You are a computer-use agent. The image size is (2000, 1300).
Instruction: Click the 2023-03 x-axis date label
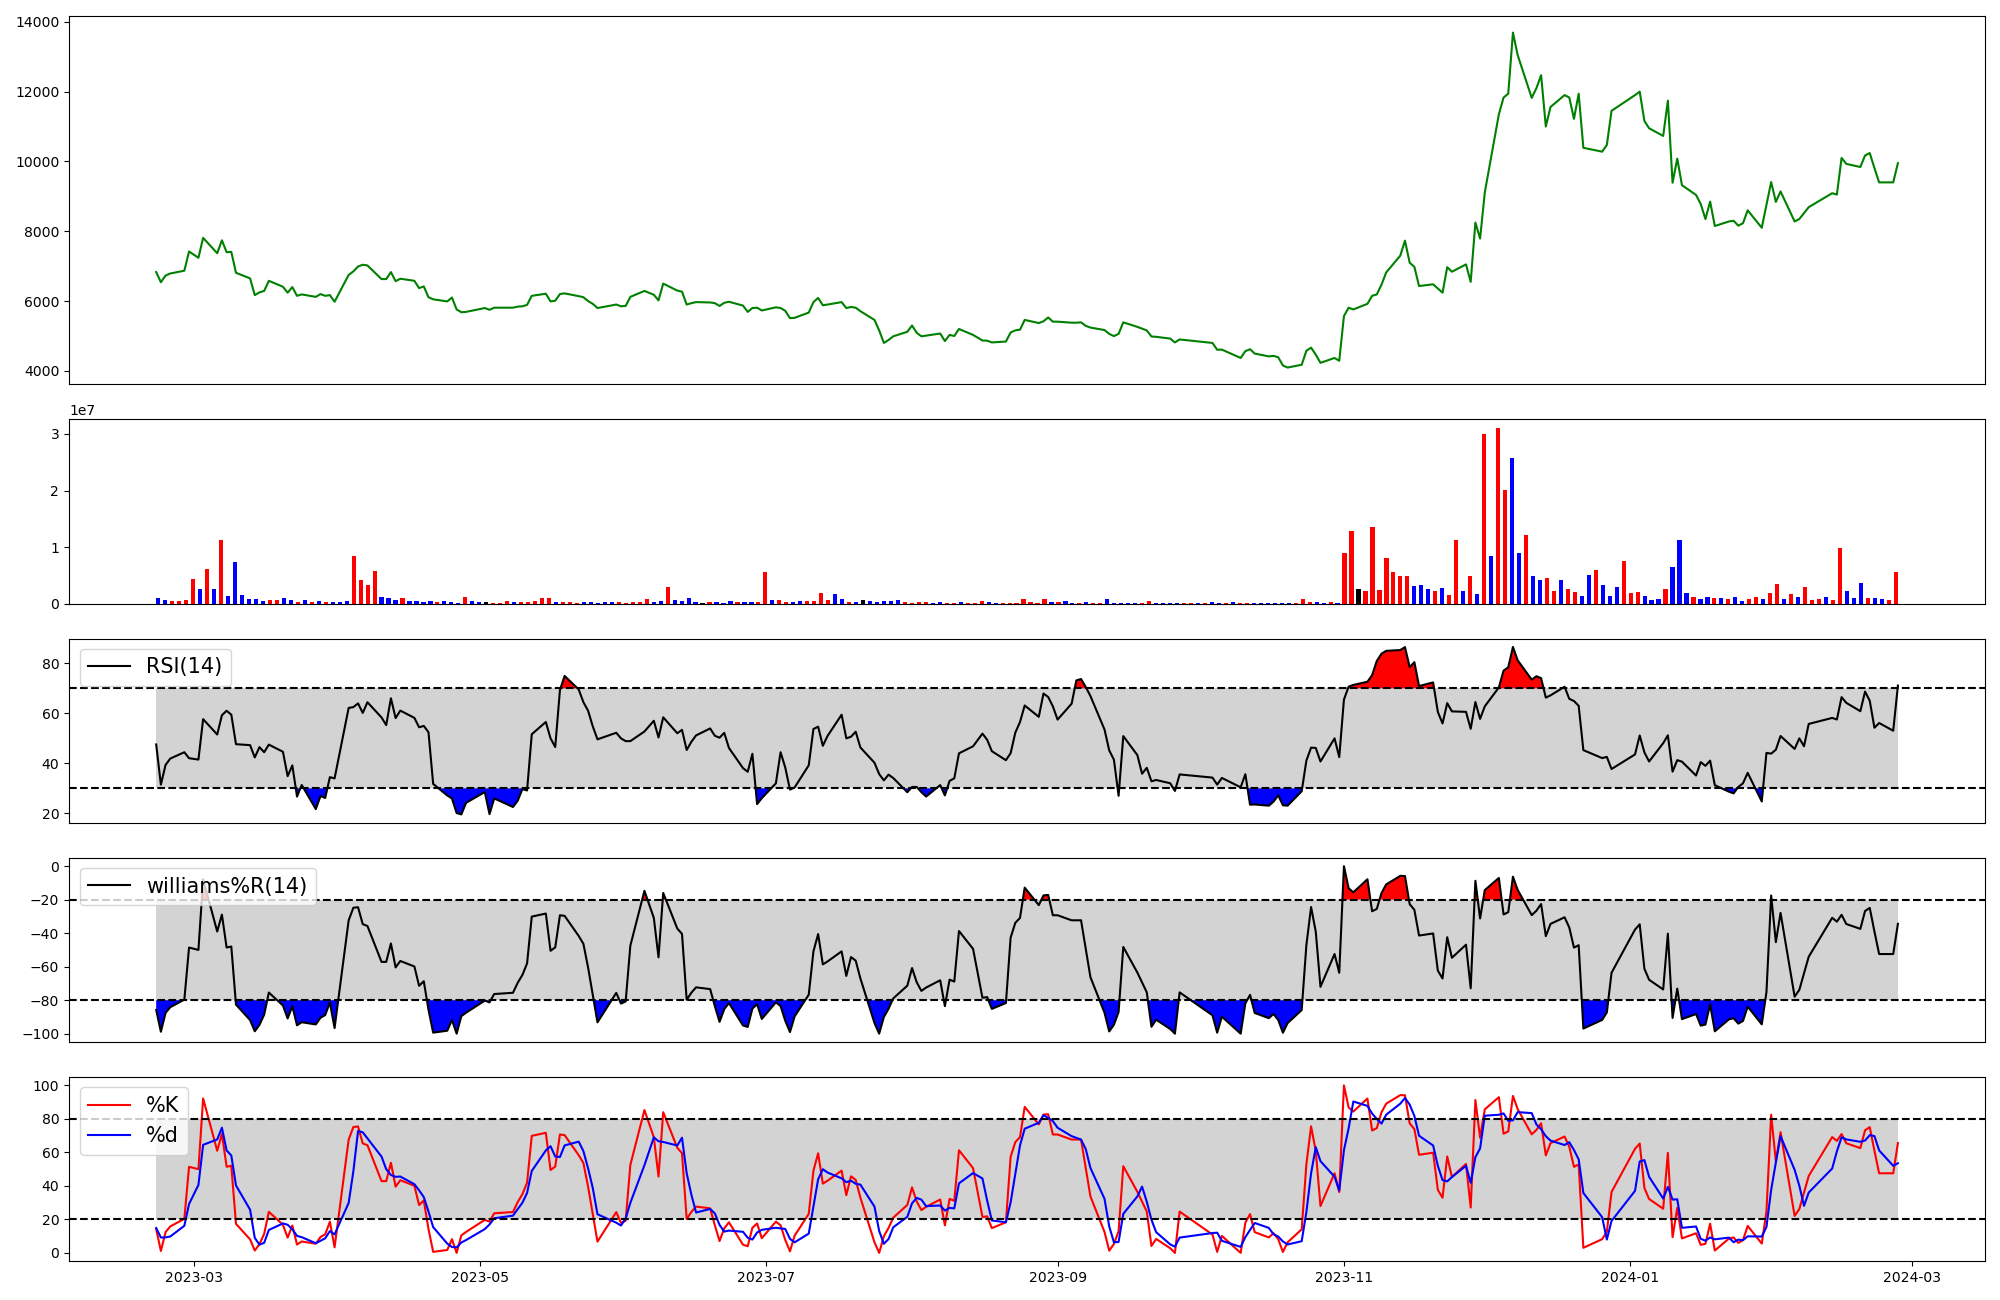tap(194, 1277)
